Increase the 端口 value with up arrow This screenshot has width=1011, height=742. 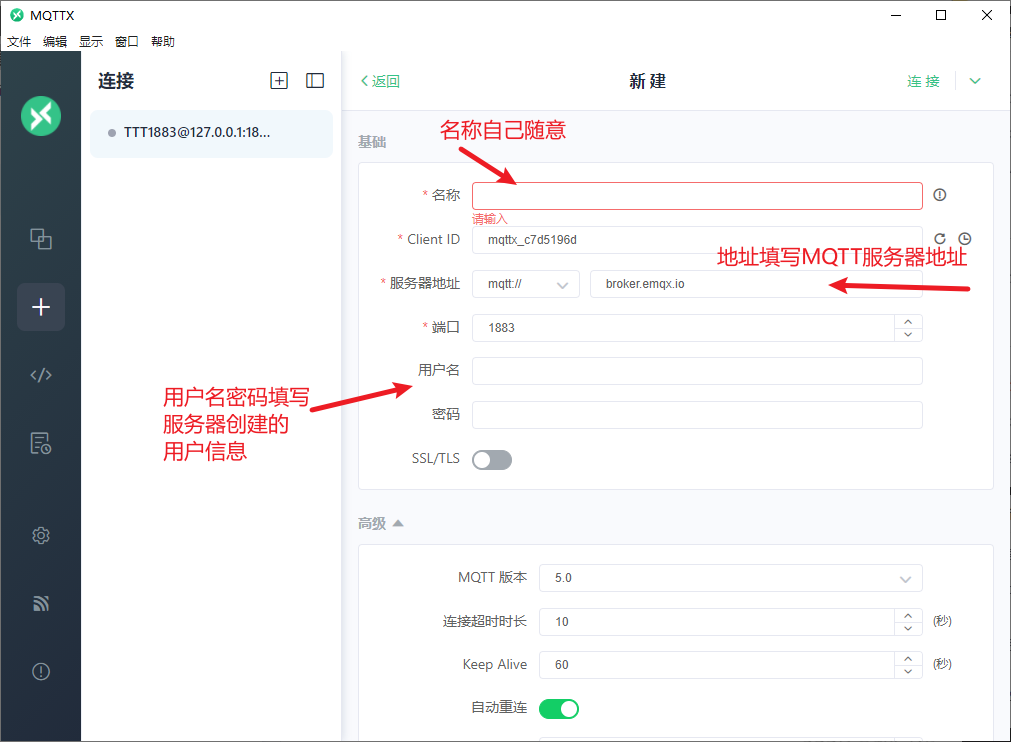click(908, 321)
